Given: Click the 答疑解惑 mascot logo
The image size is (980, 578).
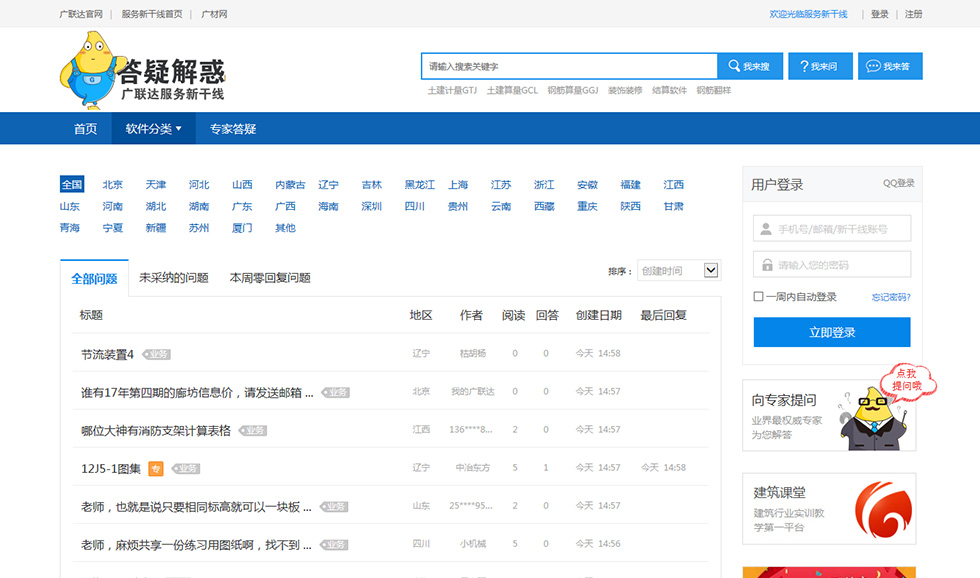Looking at the screenshot, I should point(140,71).
